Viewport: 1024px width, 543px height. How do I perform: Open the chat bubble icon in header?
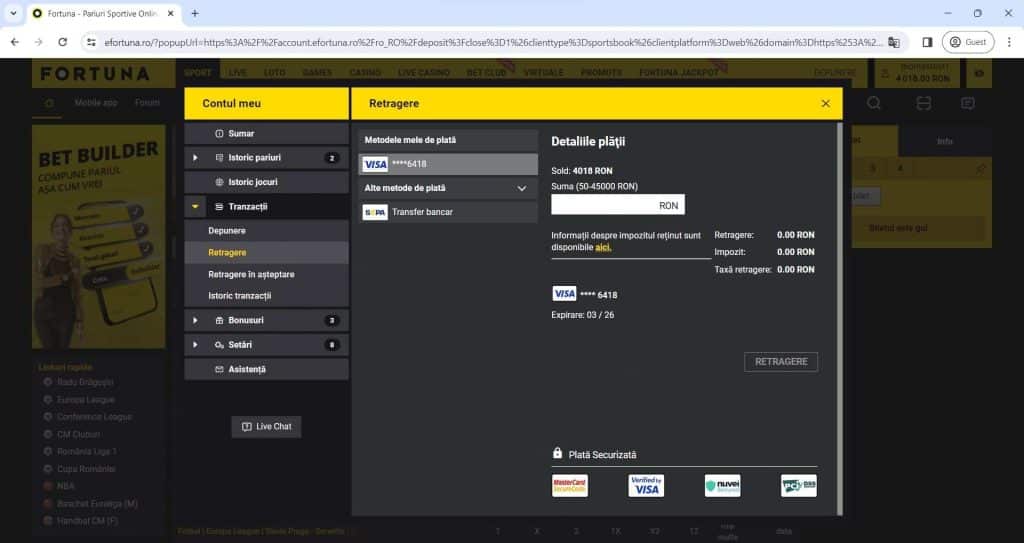tap(968, 103)
